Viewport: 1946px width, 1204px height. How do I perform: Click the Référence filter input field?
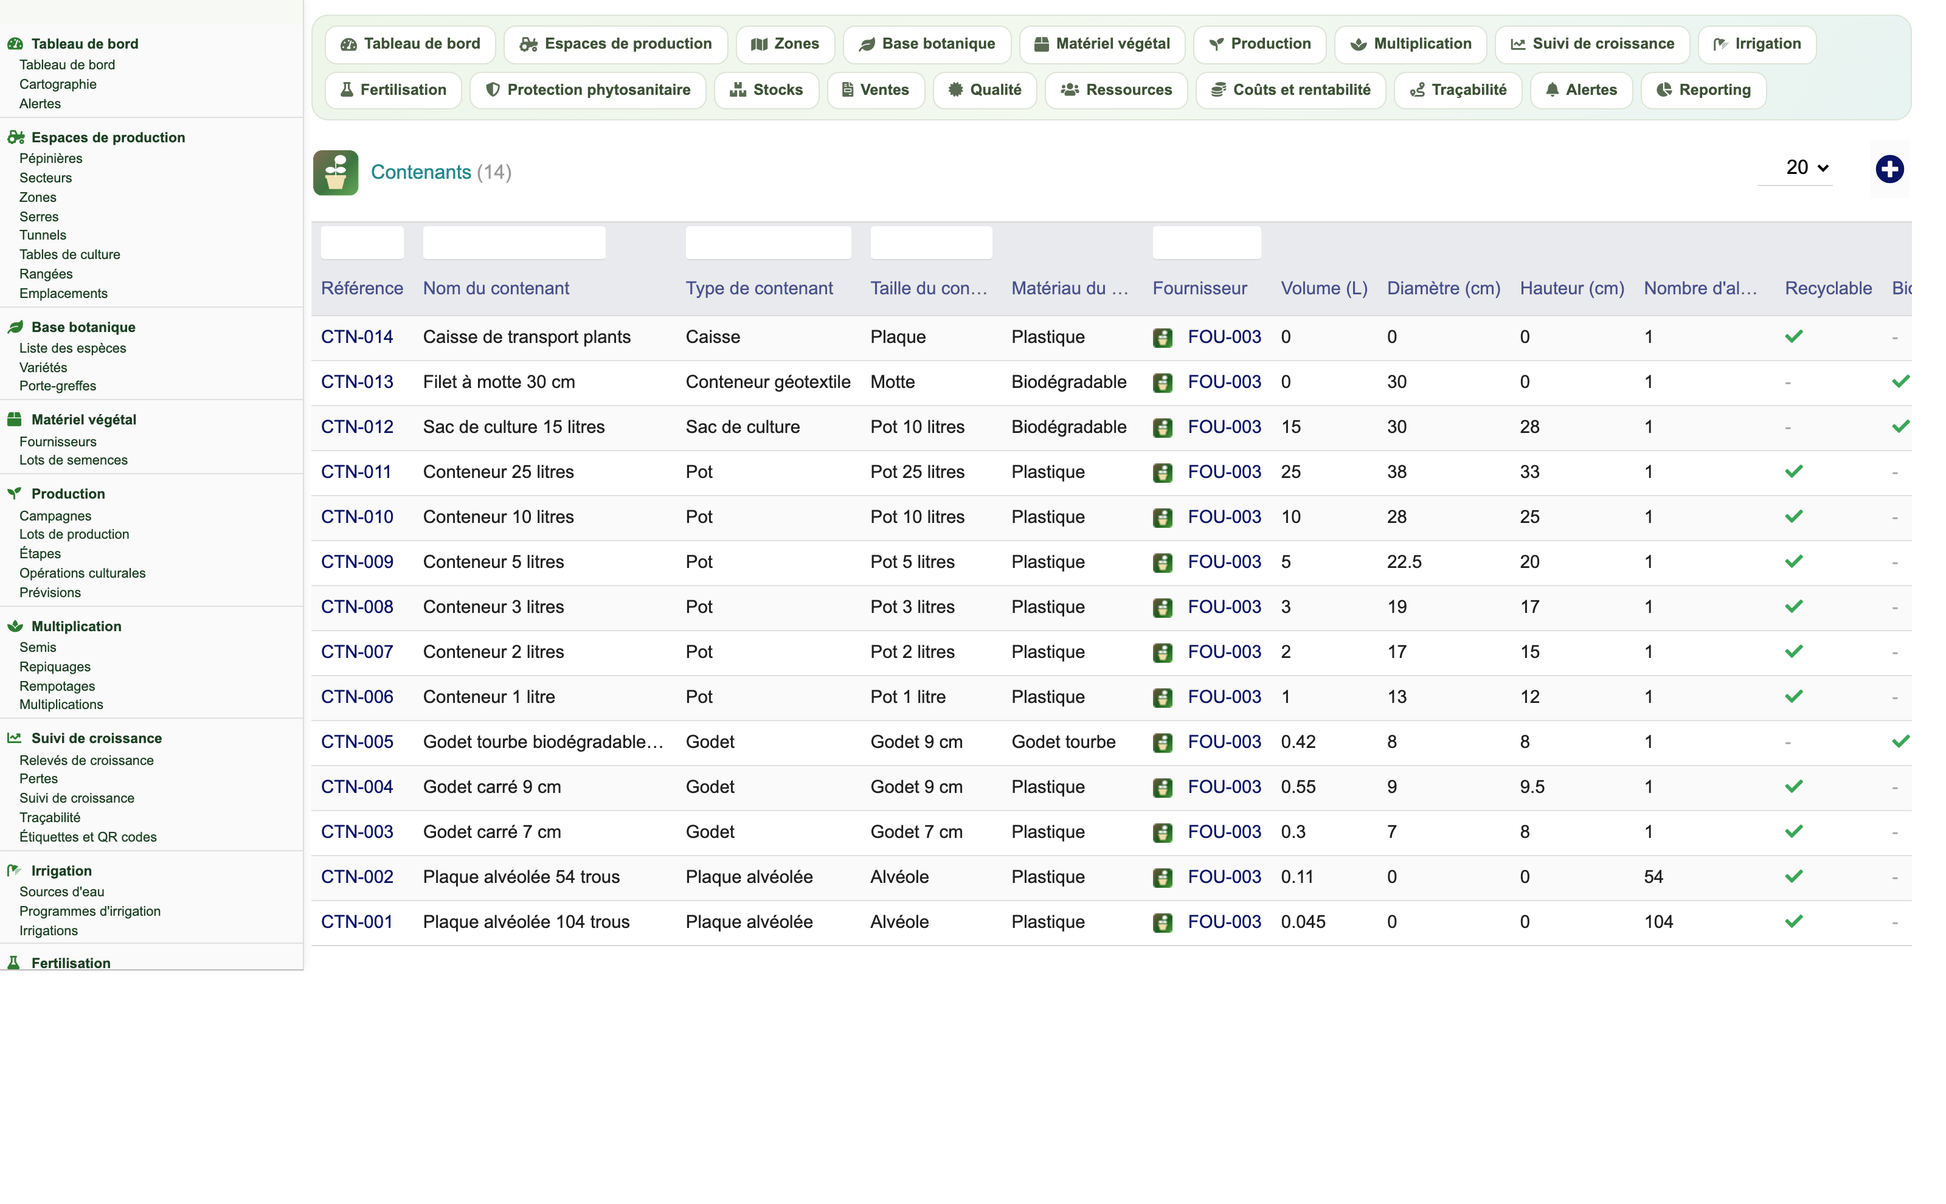point(362,243)
